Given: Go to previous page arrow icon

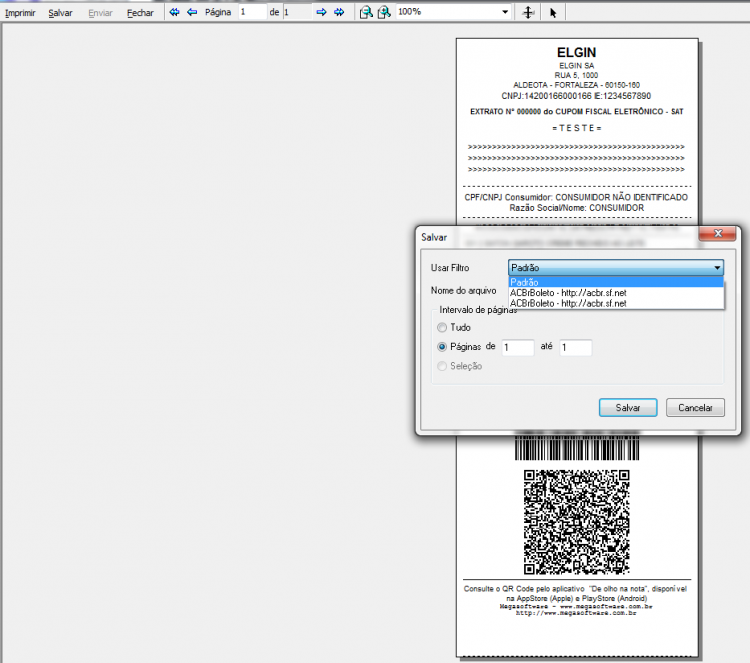Looking at the screenshot, I should click(x=192, y=12).
